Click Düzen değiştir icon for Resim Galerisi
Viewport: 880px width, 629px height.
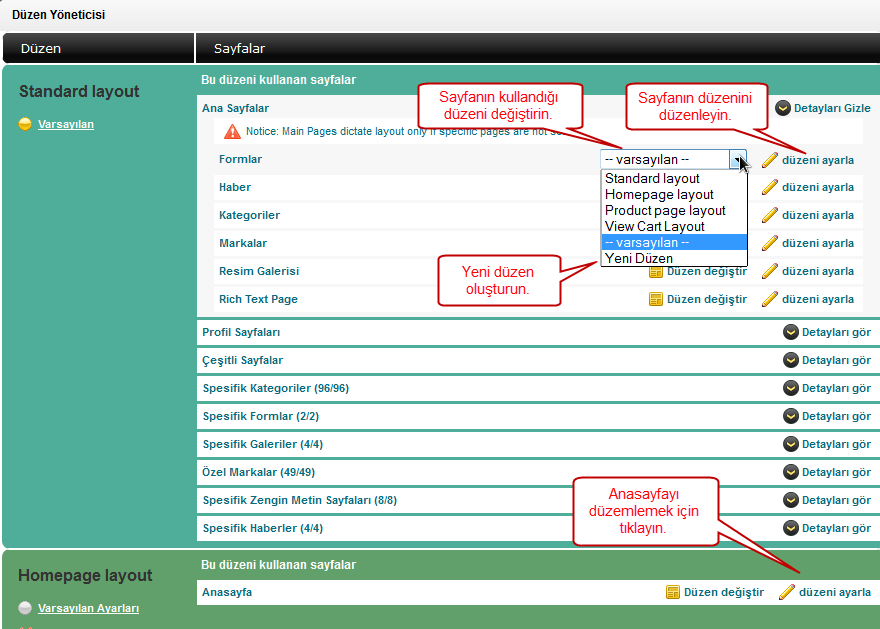point(656,271)
